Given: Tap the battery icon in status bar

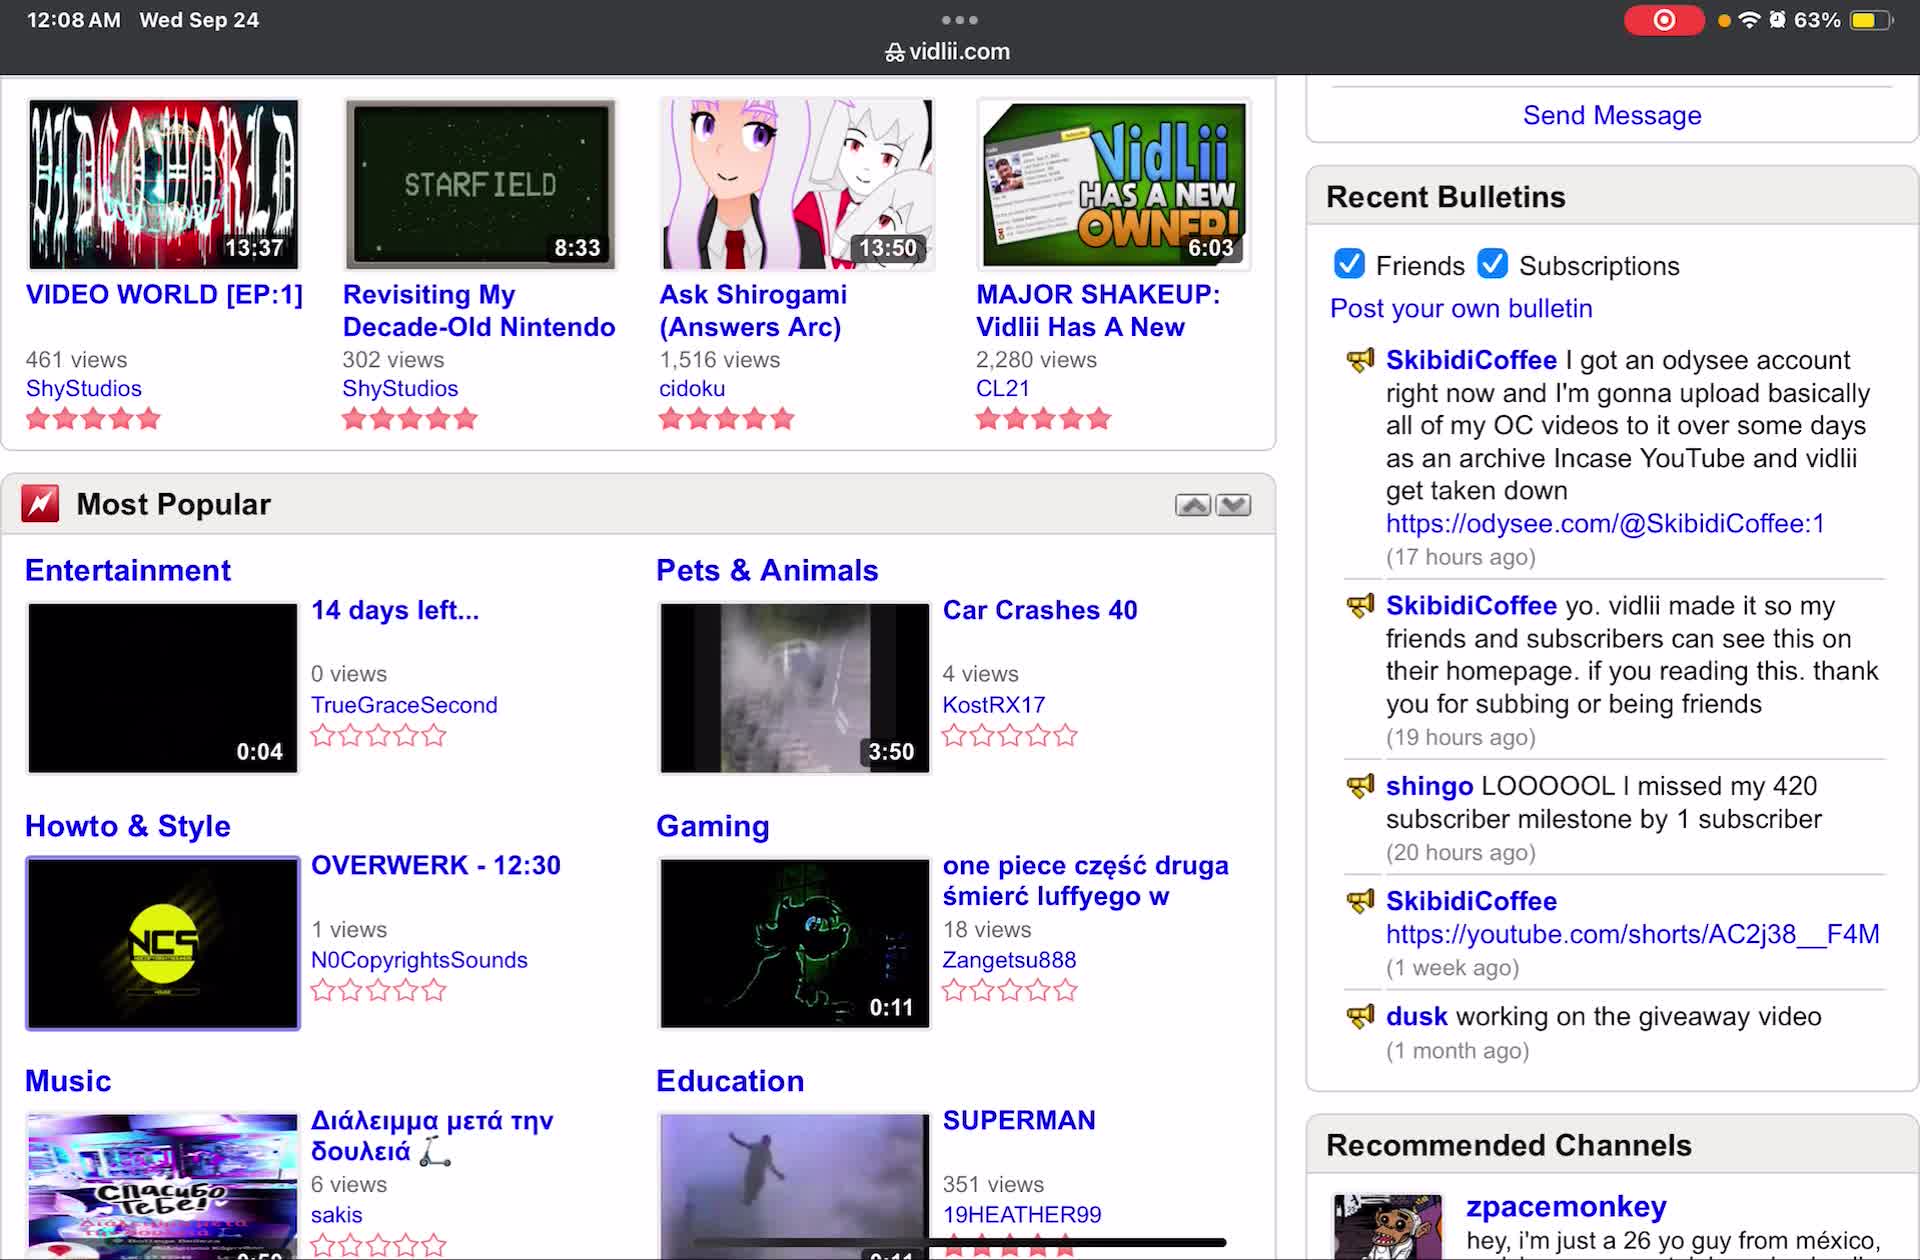Looking at the screenshot, I should click(x=1870, y=20).
